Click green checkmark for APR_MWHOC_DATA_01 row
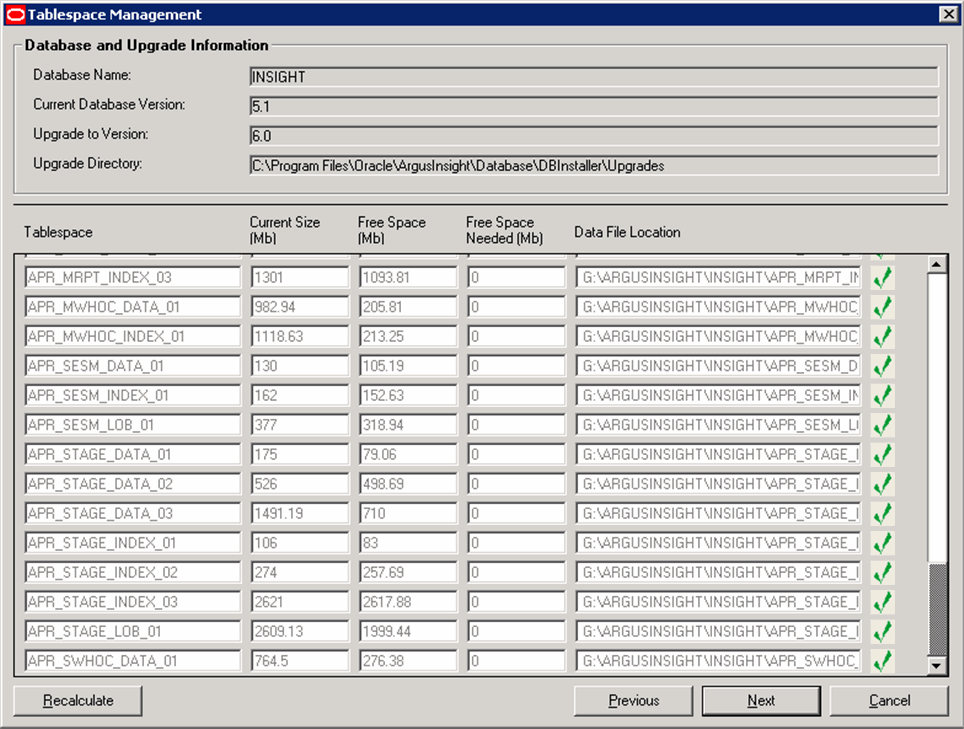Viewport: 964px width, 729px height. click(882, 307)
